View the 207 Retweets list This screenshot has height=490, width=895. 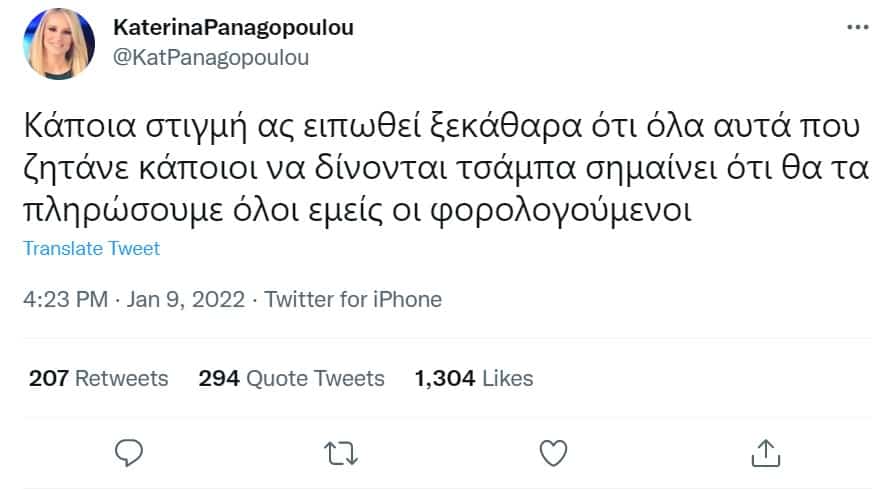coord(99,378)
